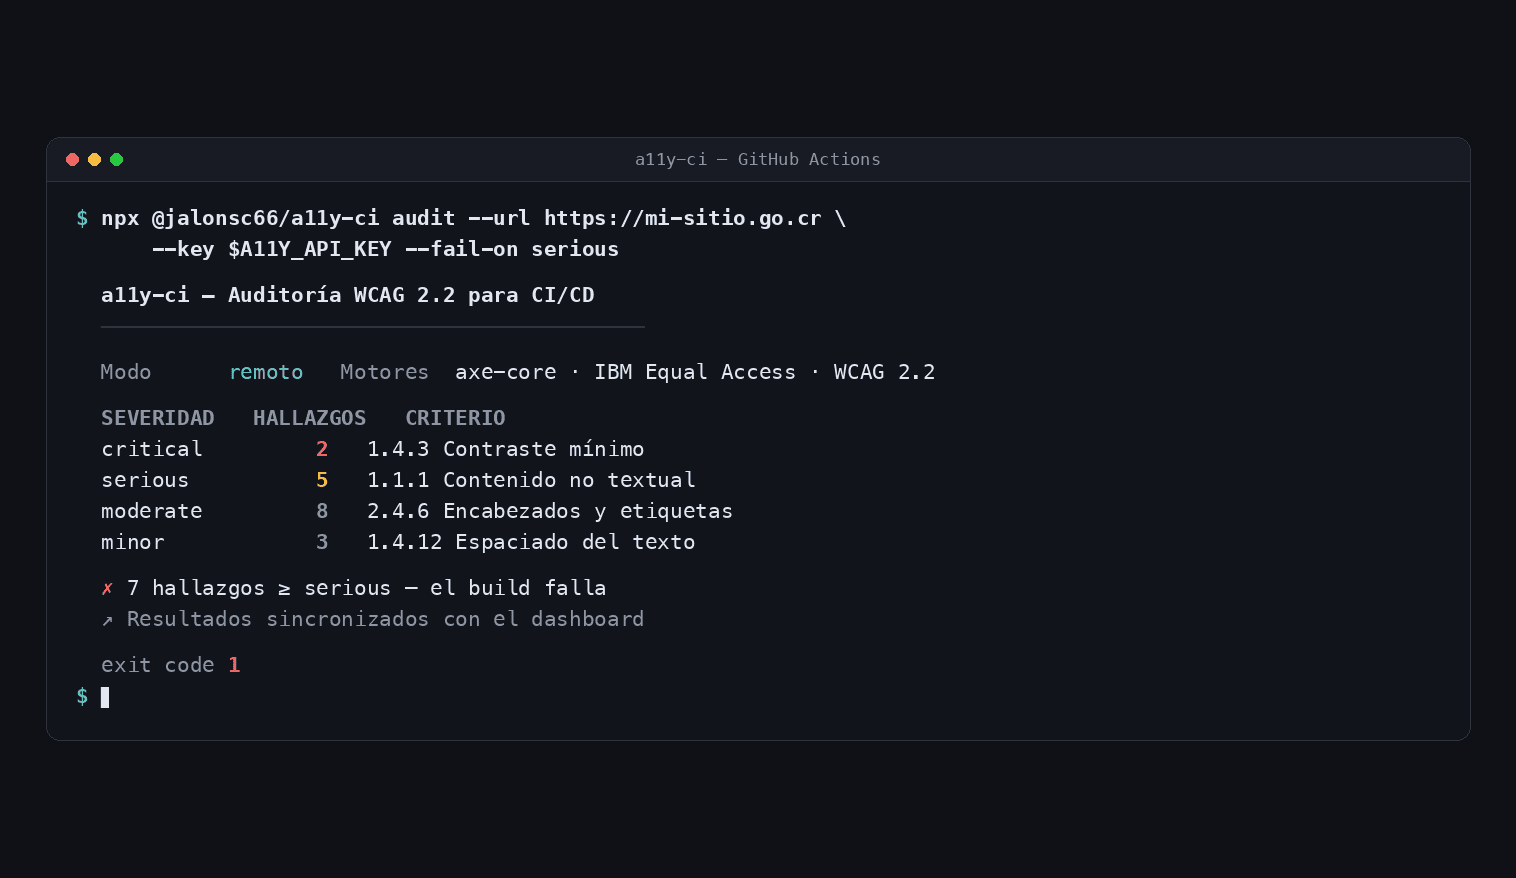Click the 'remoto' mode value
This screenshot has height=878, width=1516.
pos(266,372)
